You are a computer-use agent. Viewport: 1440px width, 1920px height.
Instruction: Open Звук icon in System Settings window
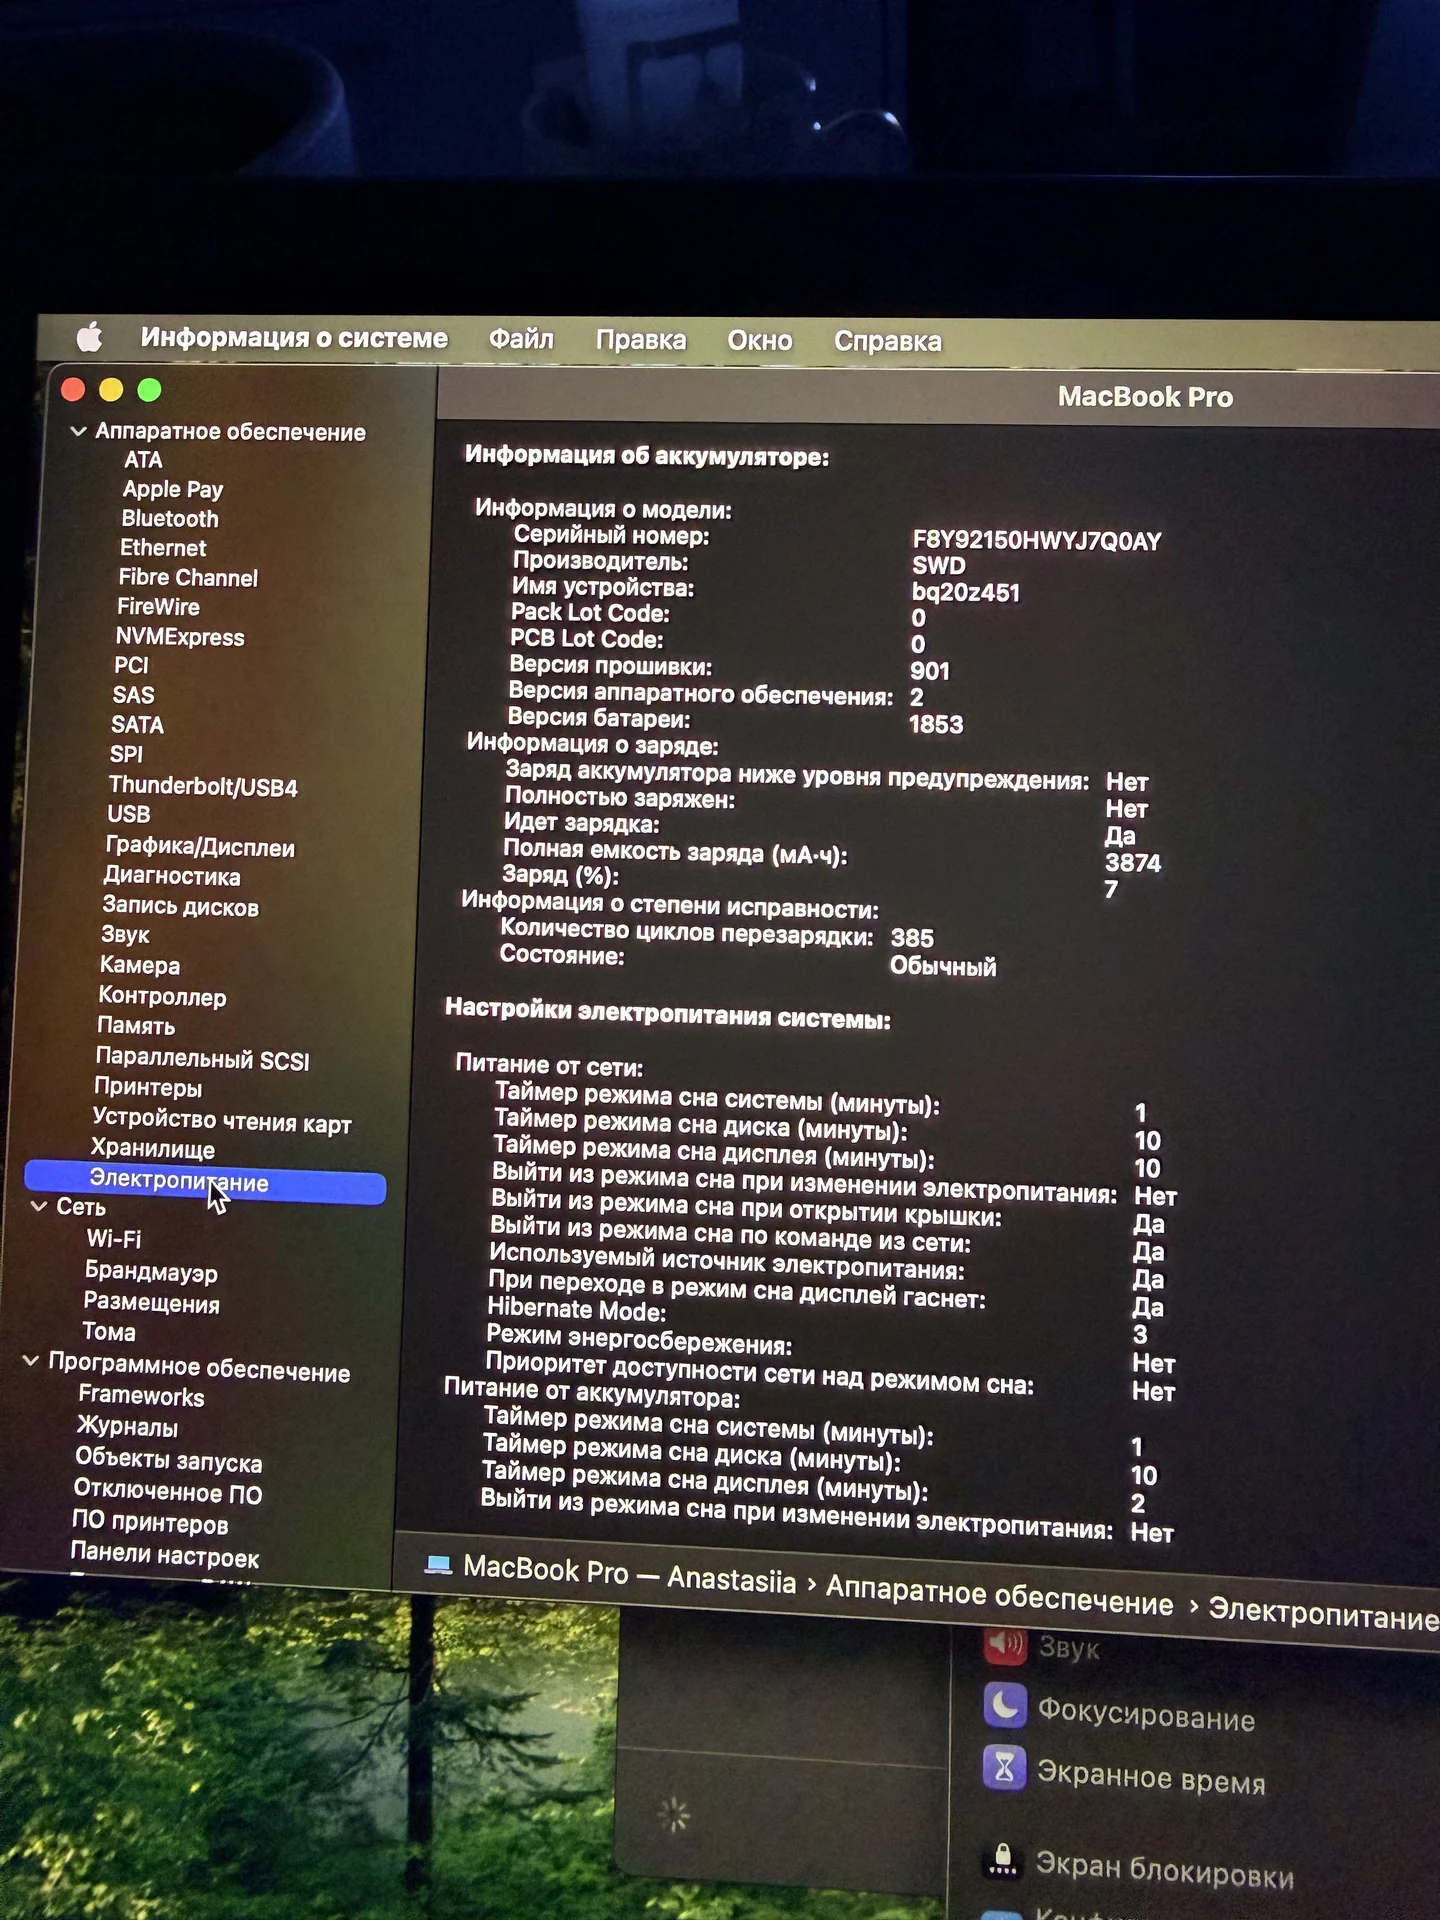tap(1005, 1643)
